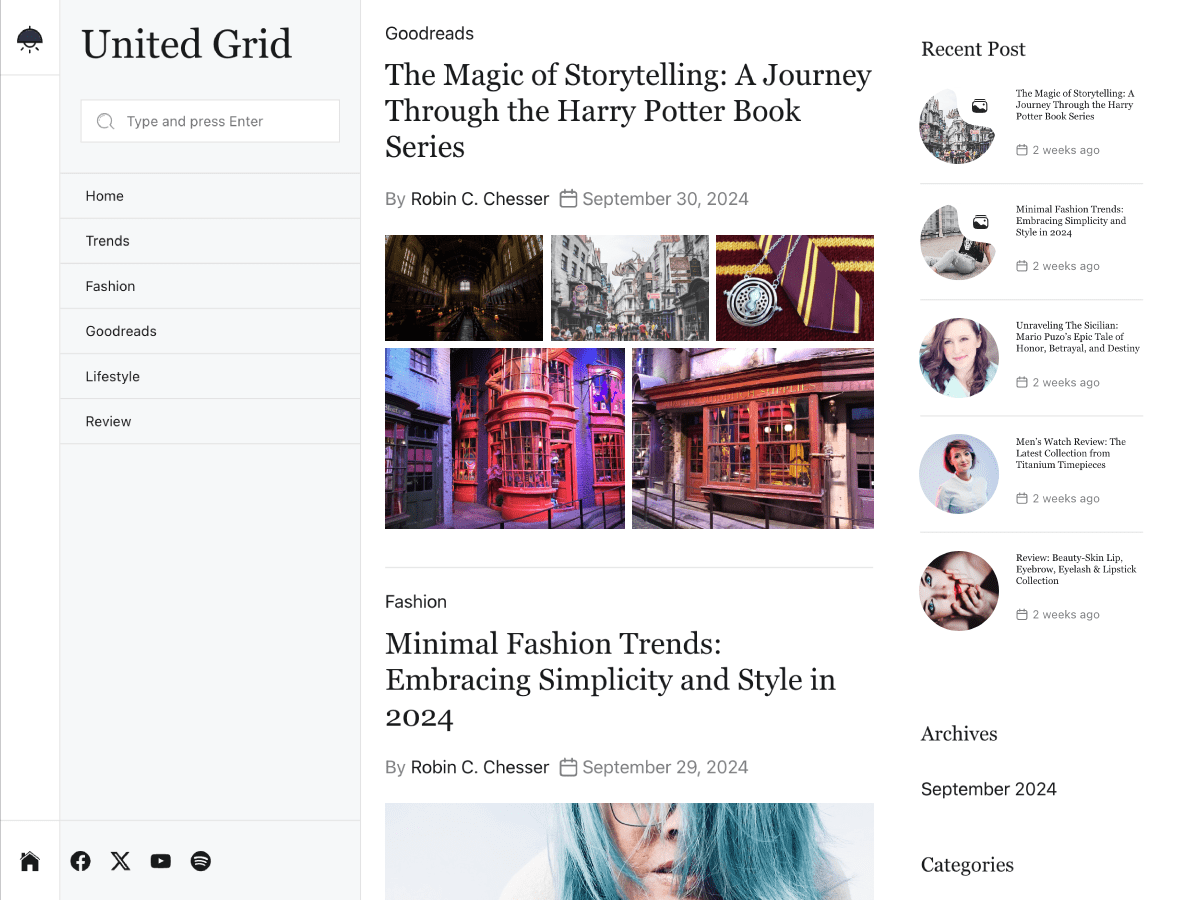Viewport: 1200px width, 900px height.
Task: Click the Diagon Alley shopfront thumbnail
Action: click(x=753, y=438)
